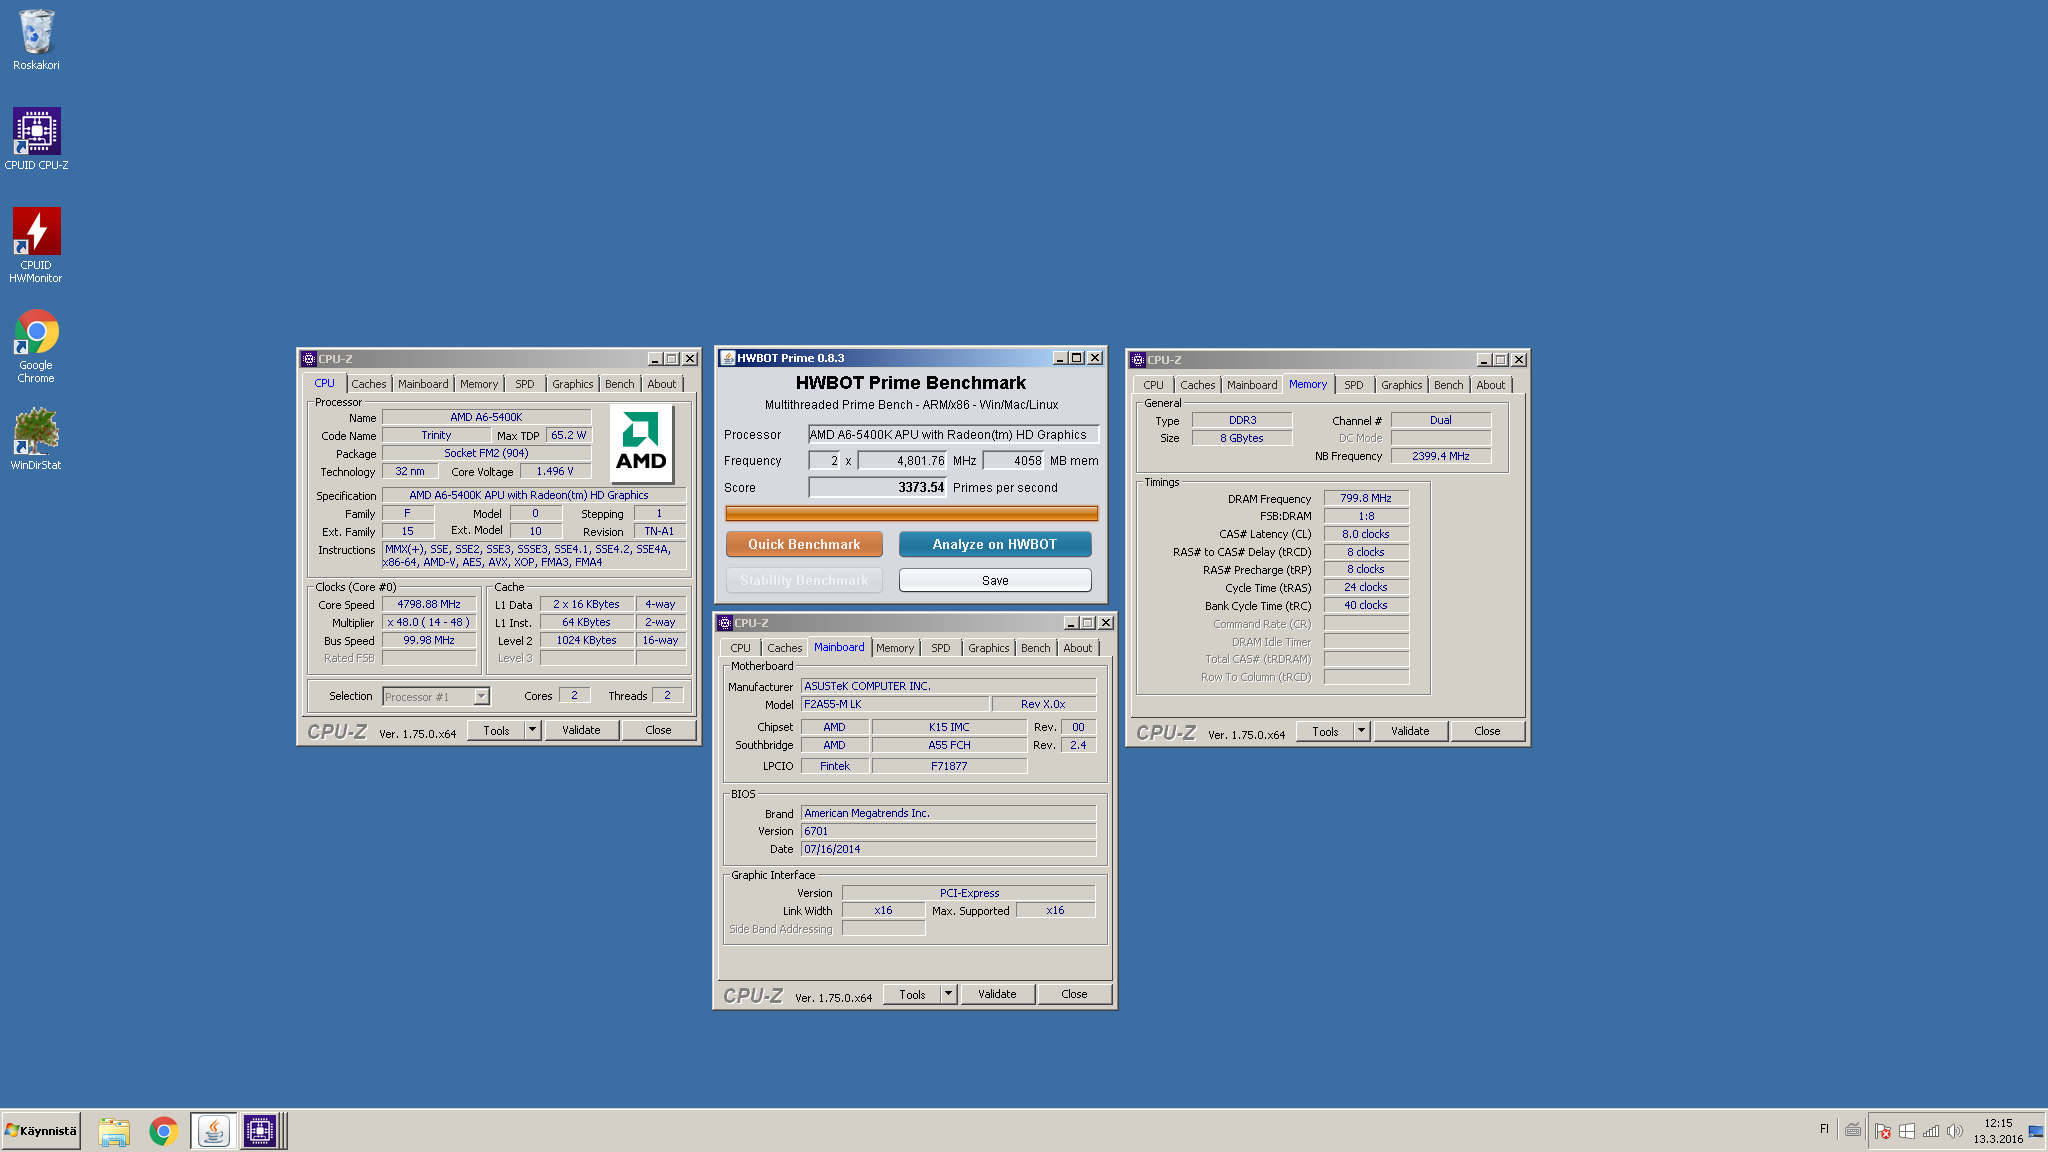Click the Core Voltage value 1.496 V

tap(555, 471)
